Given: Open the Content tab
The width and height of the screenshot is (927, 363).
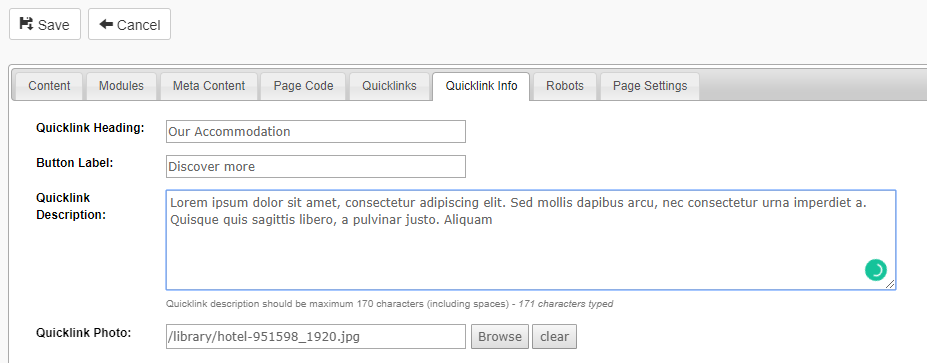Looking at the screenshot, I should (x=49, y=86).
